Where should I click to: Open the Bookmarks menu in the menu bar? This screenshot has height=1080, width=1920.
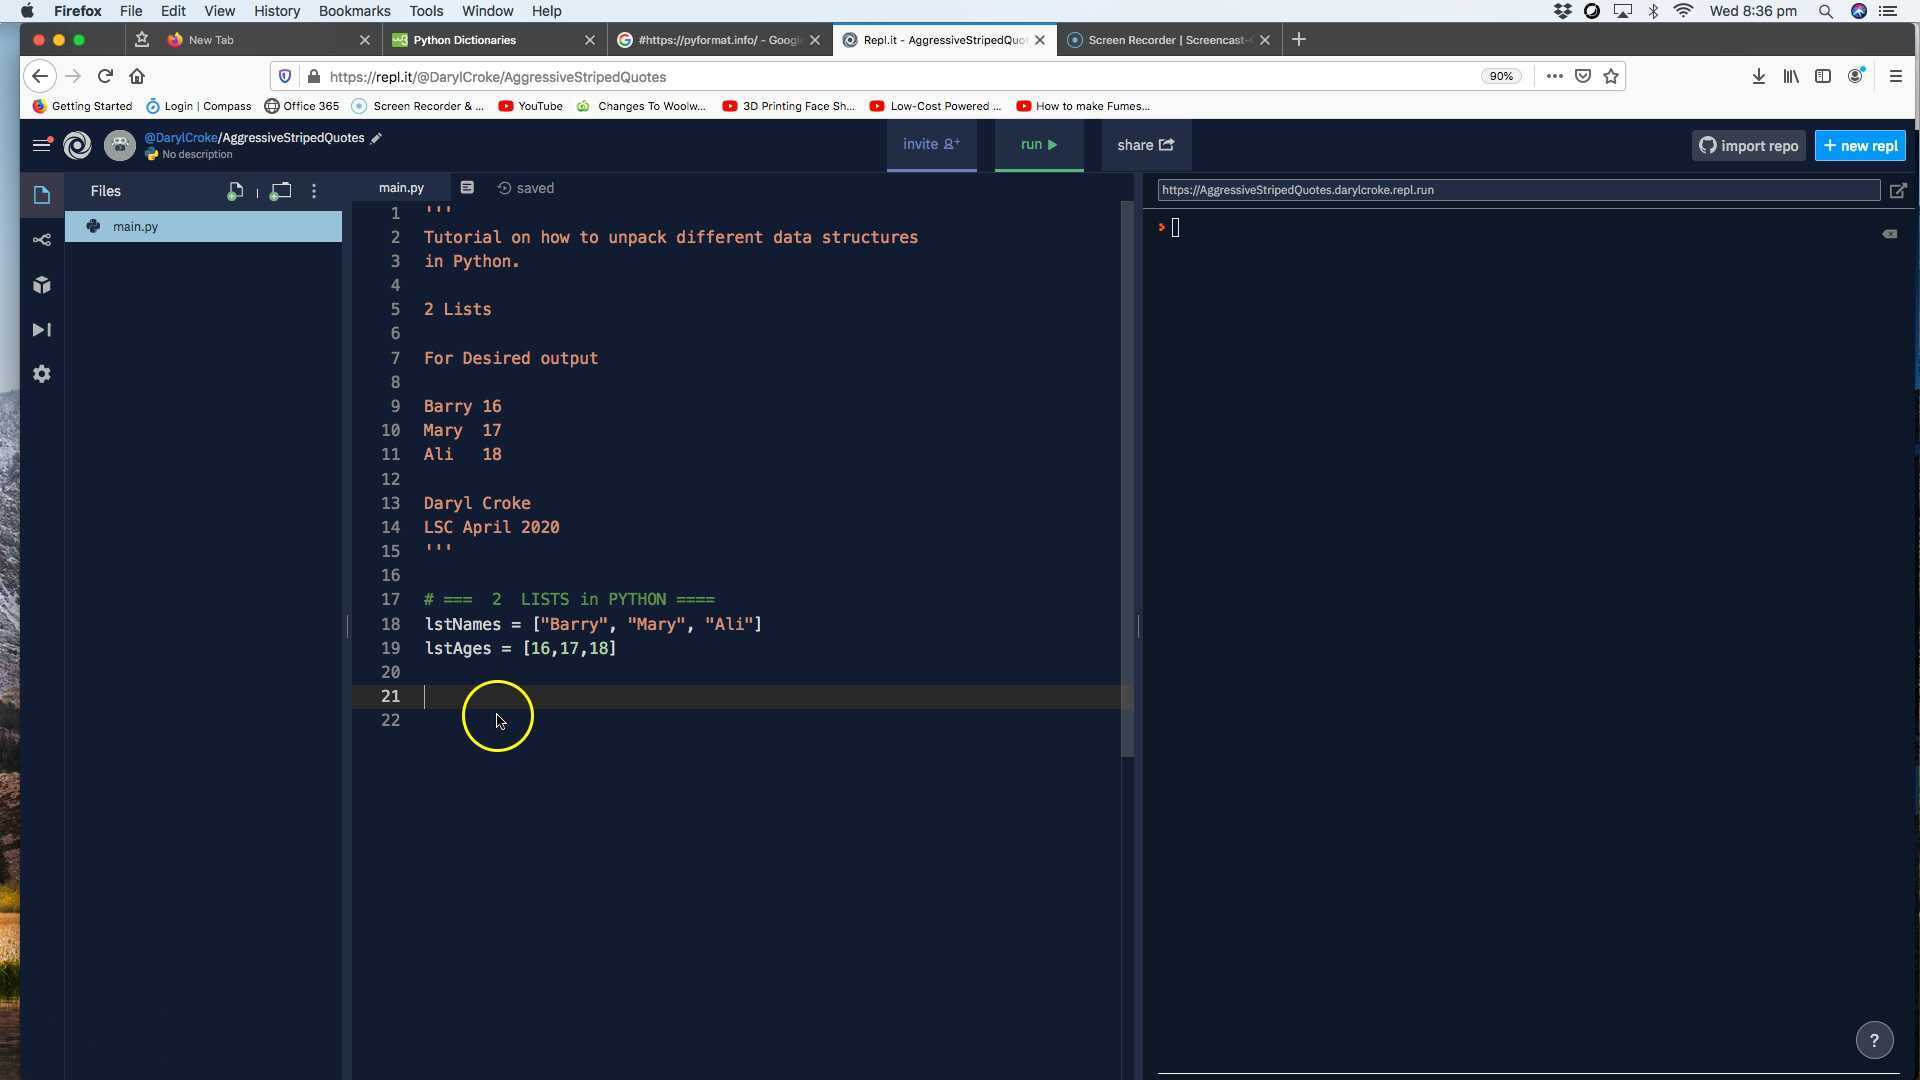[x=354, y=11]
